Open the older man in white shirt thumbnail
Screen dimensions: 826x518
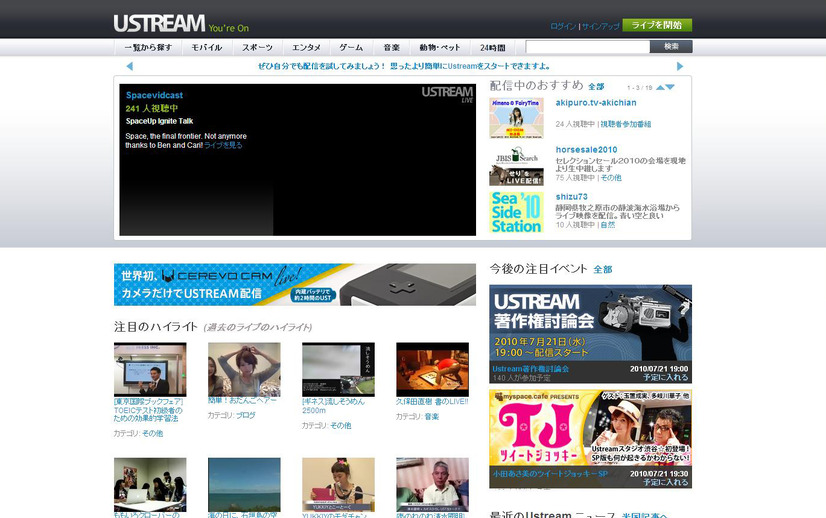[432, 485]
